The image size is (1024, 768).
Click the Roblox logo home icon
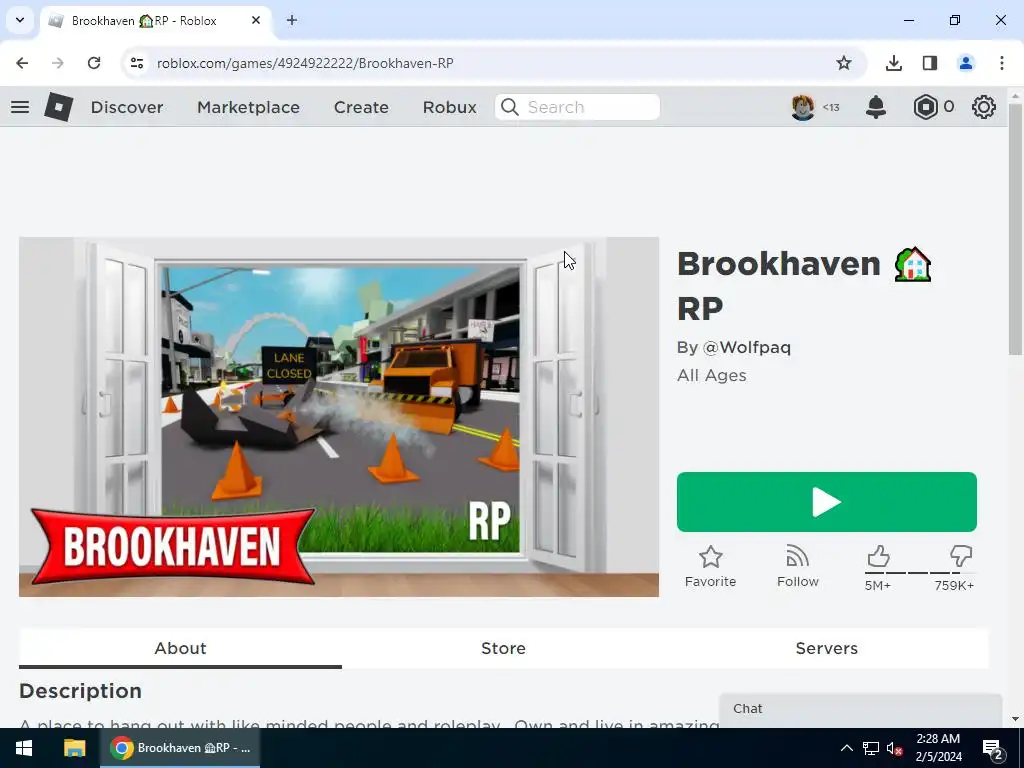point(59,107)
